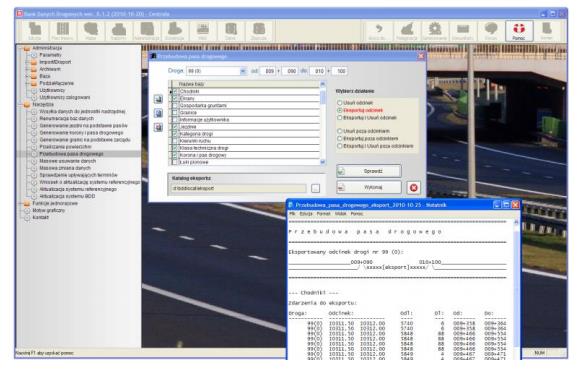Image resolution: width=587 pixels, height=369 pixels.
Task: Click the grid-like plan toolbar icon
Action: tap(63, 31)
